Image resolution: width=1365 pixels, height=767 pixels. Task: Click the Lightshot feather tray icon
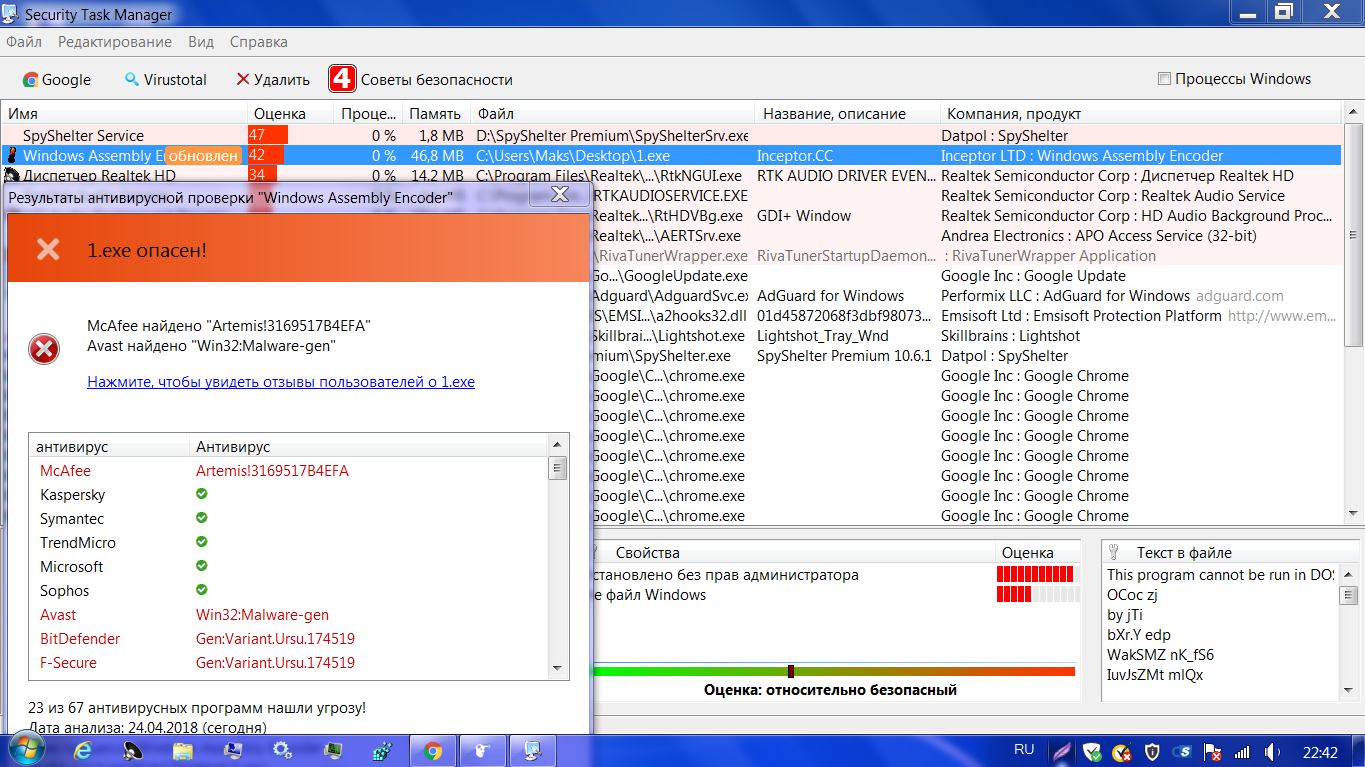click(x=1063, y=752)
